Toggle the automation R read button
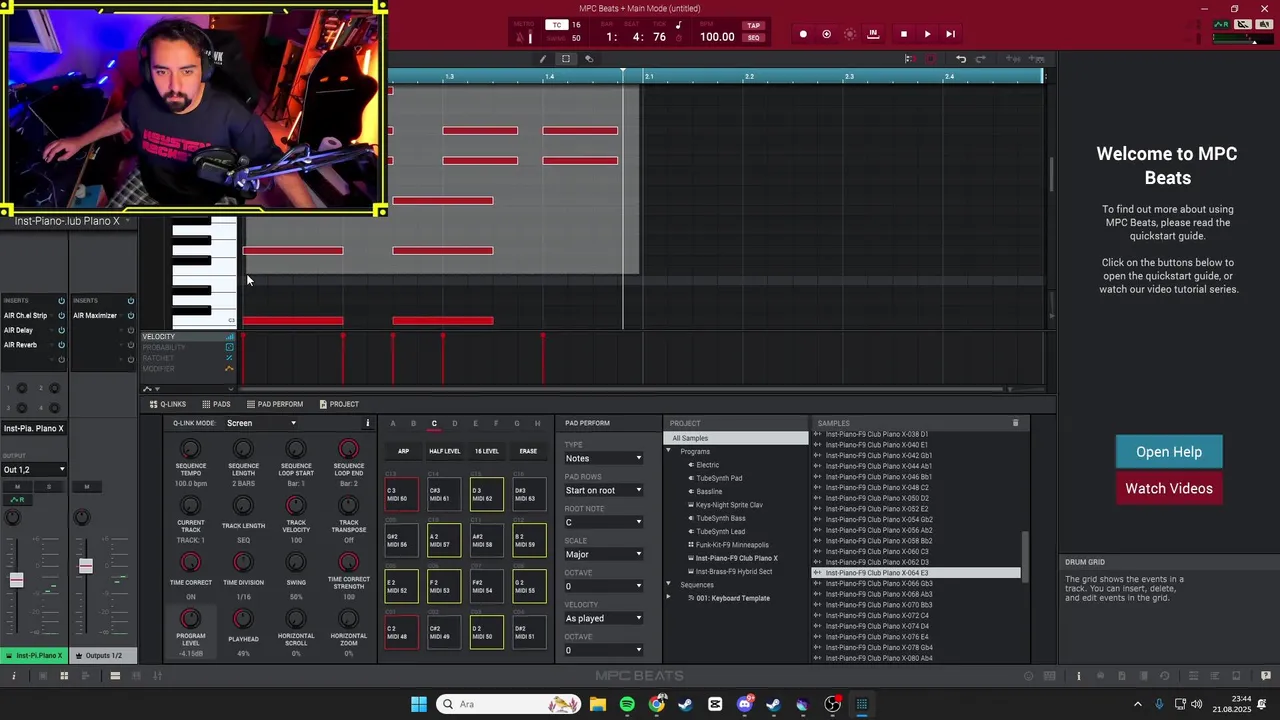The image size is (1280, 720). tap(17, 499)
